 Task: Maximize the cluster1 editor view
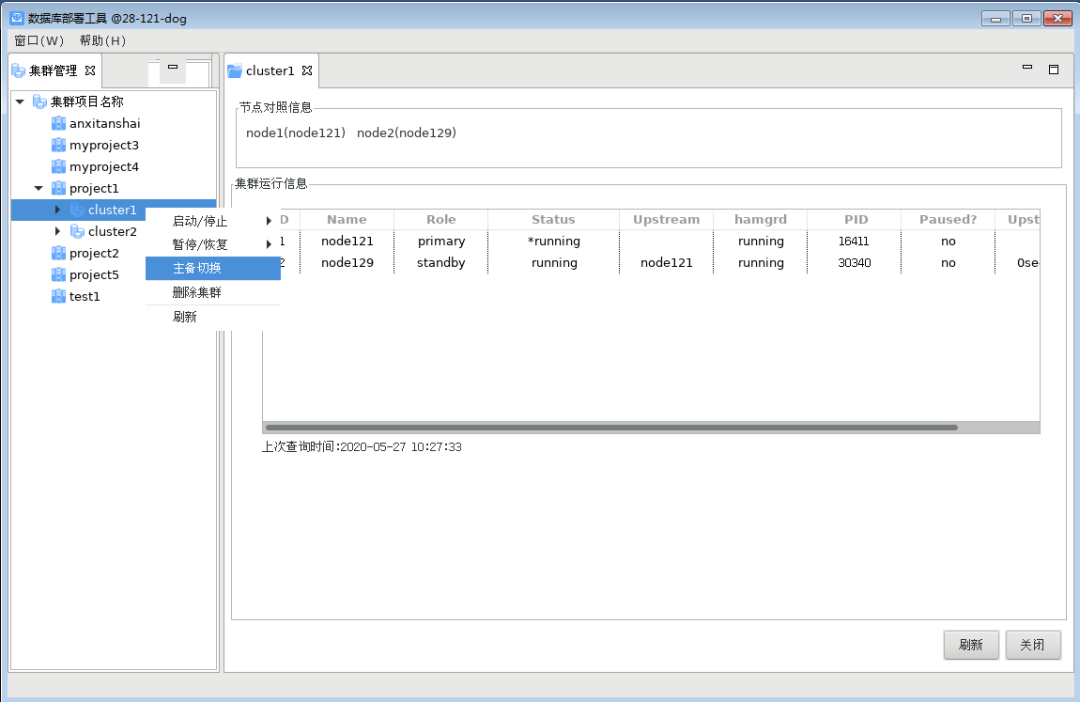click(x=1053, y=69)
